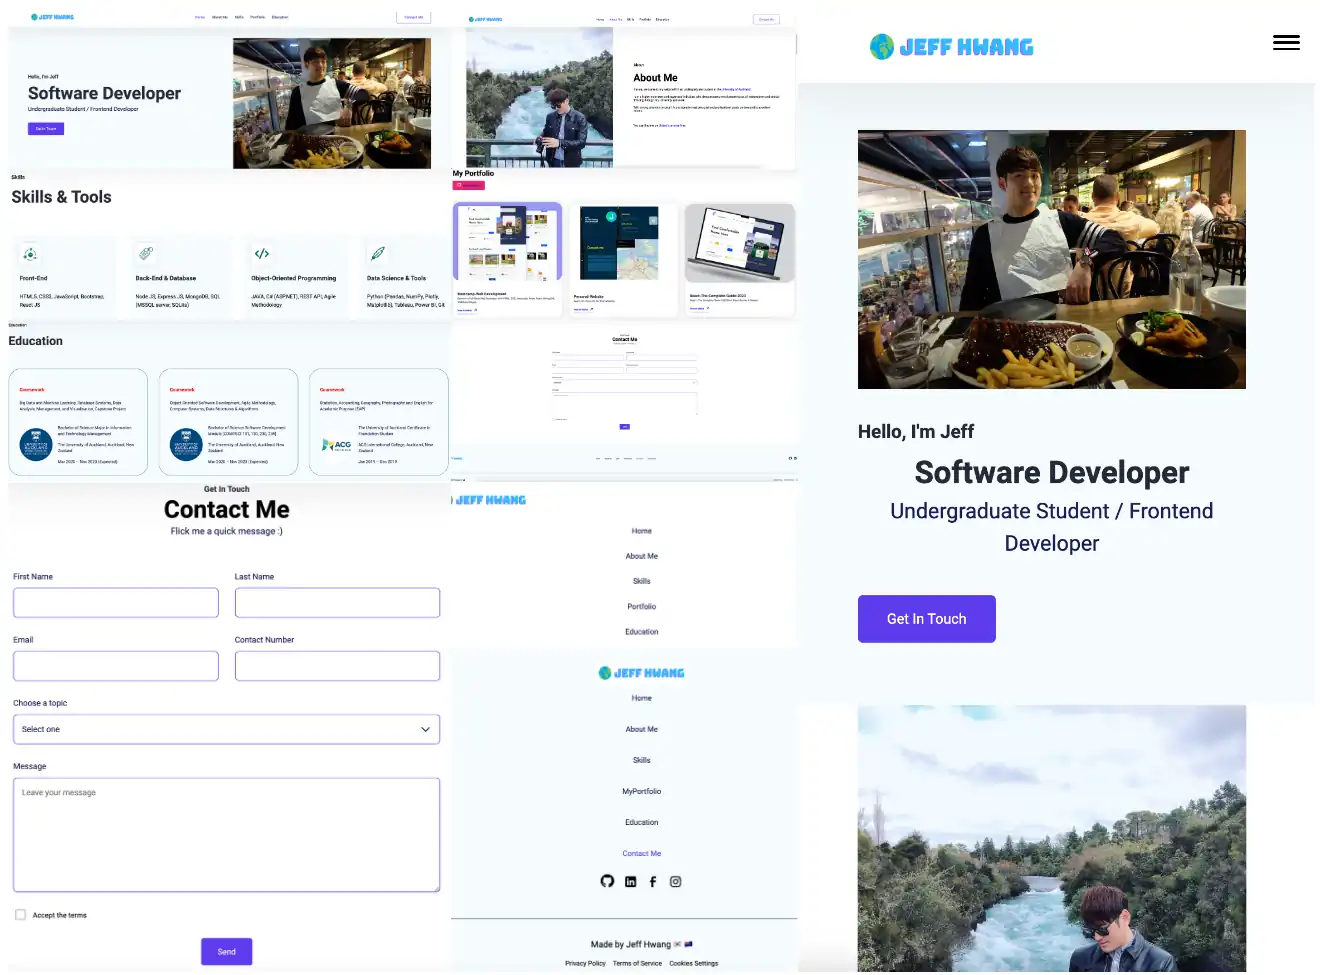
Task: Select MyPortfolio in the footer links
Action: click(642, 791)
